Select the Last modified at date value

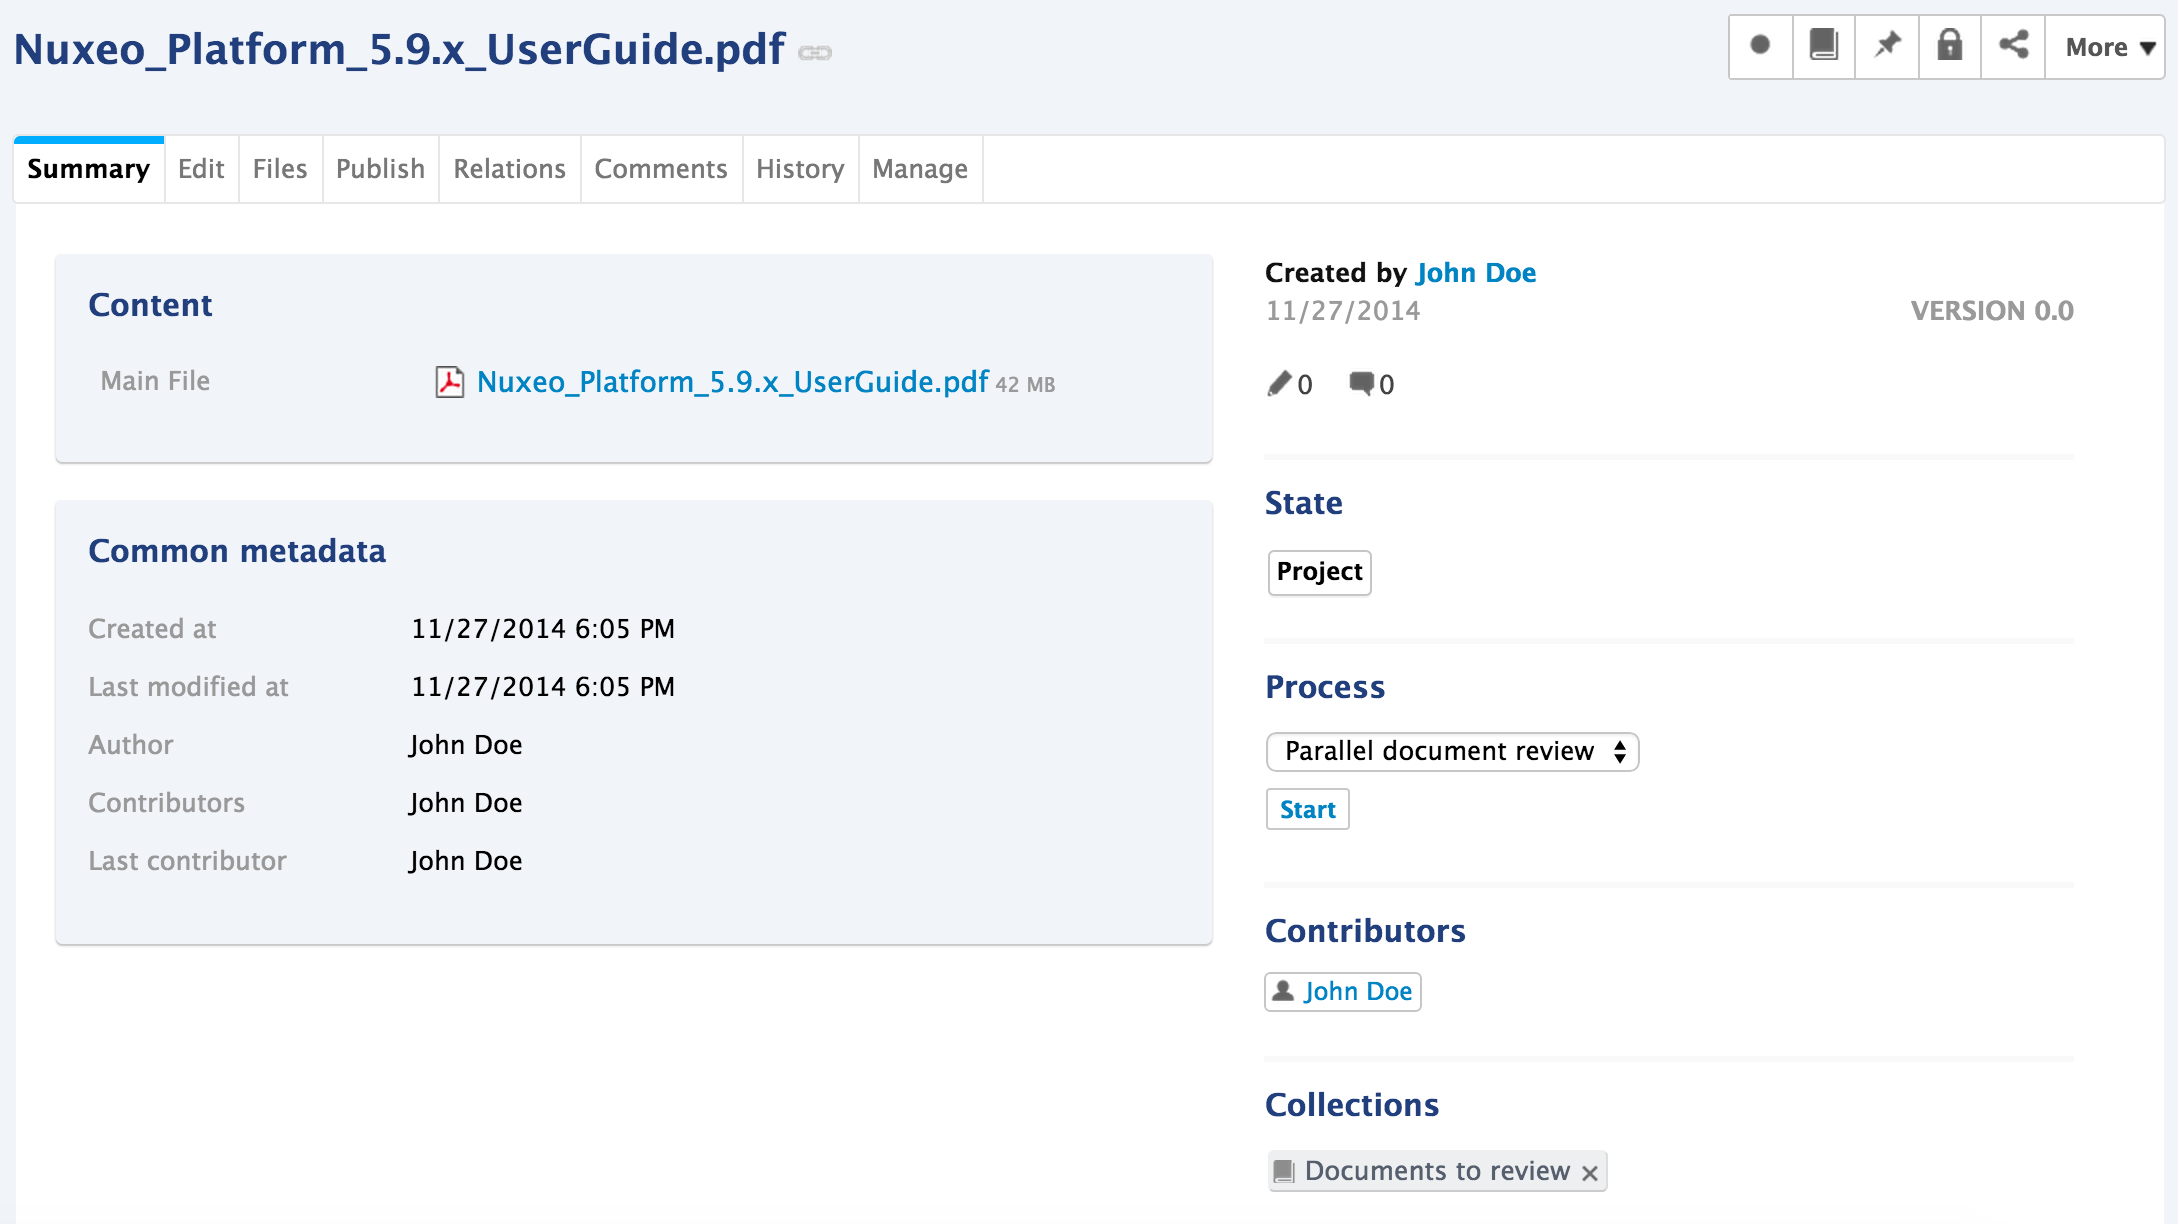click(x=543, y=687)
